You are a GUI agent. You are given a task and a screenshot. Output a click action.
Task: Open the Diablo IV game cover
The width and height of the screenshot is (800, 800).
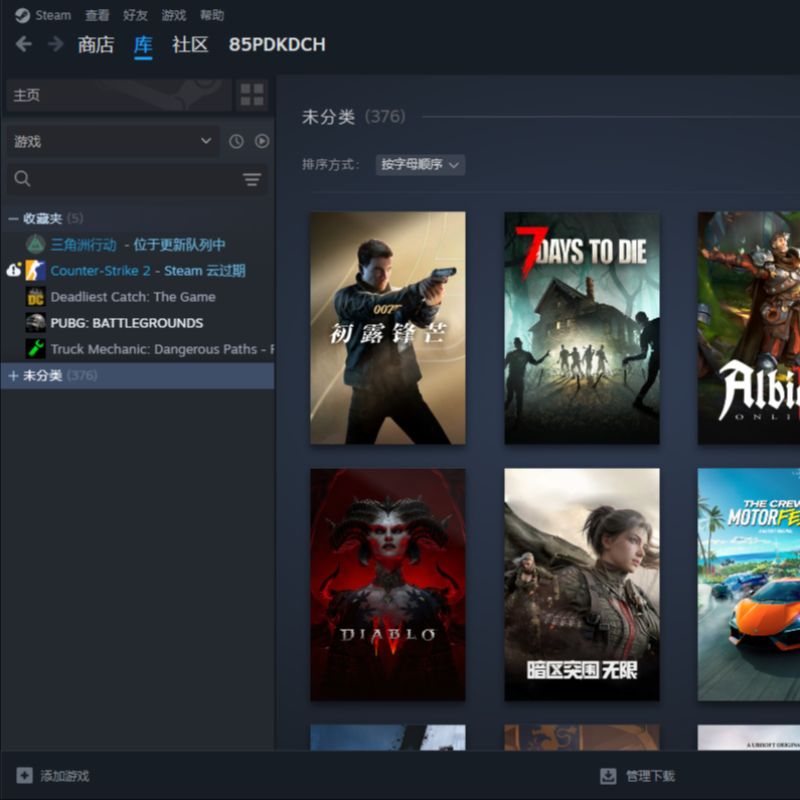(x=388, y=584)
